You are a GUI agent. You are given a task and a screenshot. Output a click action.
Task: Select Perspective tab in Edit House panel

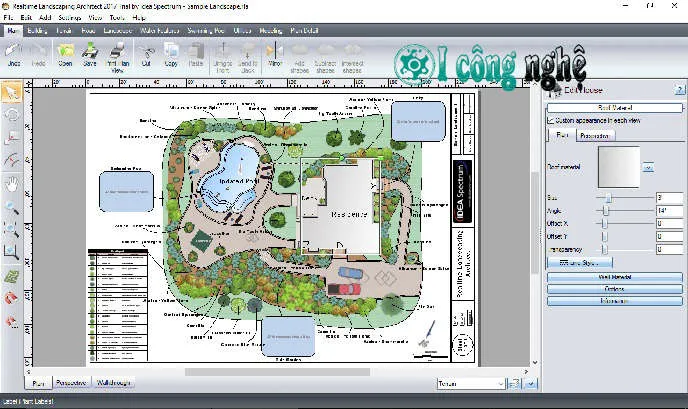pos(595,136)
